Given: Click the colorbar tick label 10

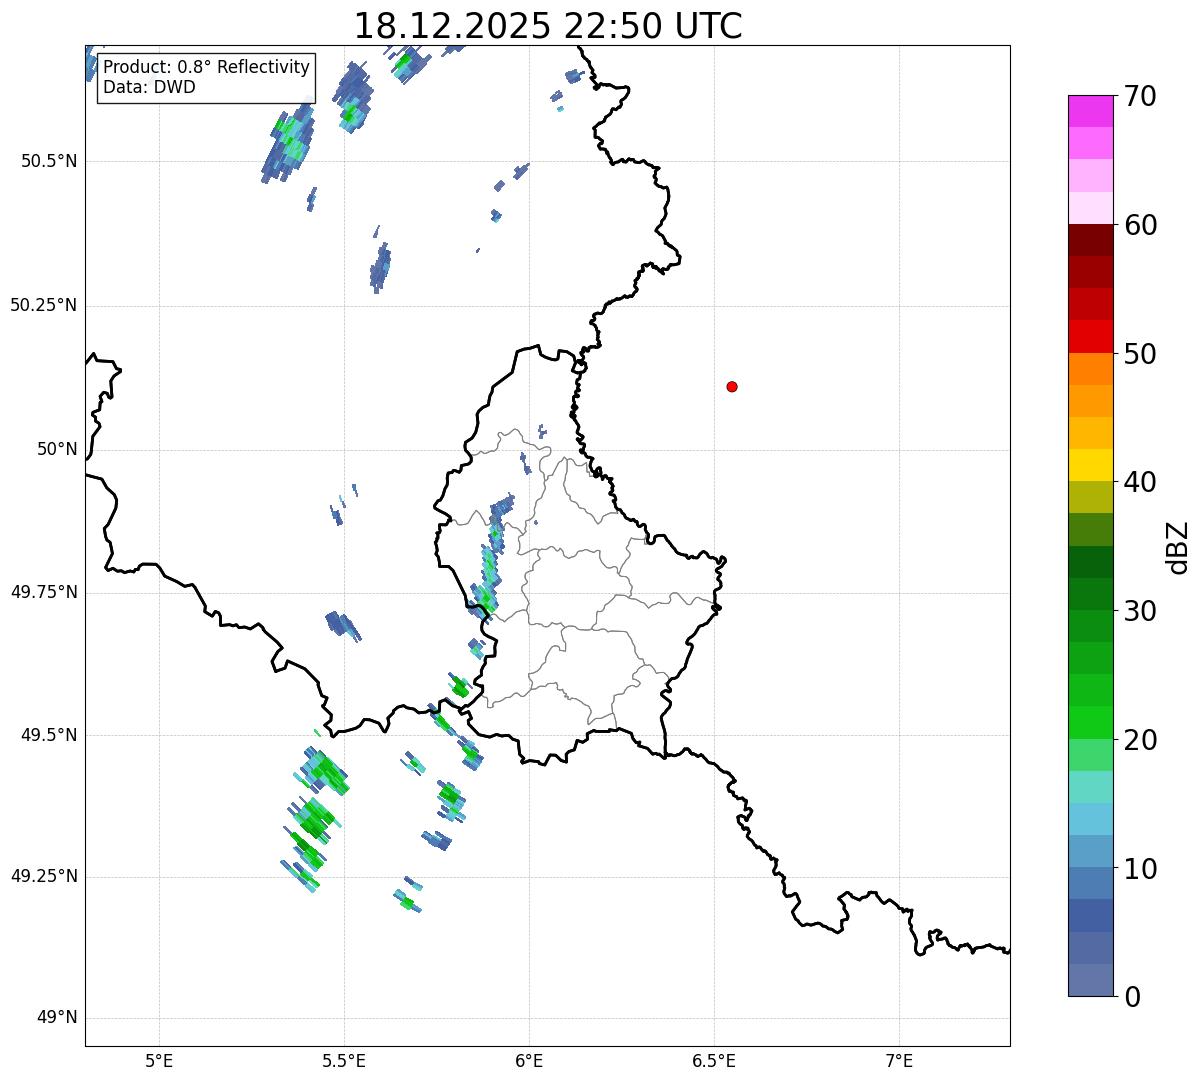Looking at the screenshot, I should (x=1140, y=868).
